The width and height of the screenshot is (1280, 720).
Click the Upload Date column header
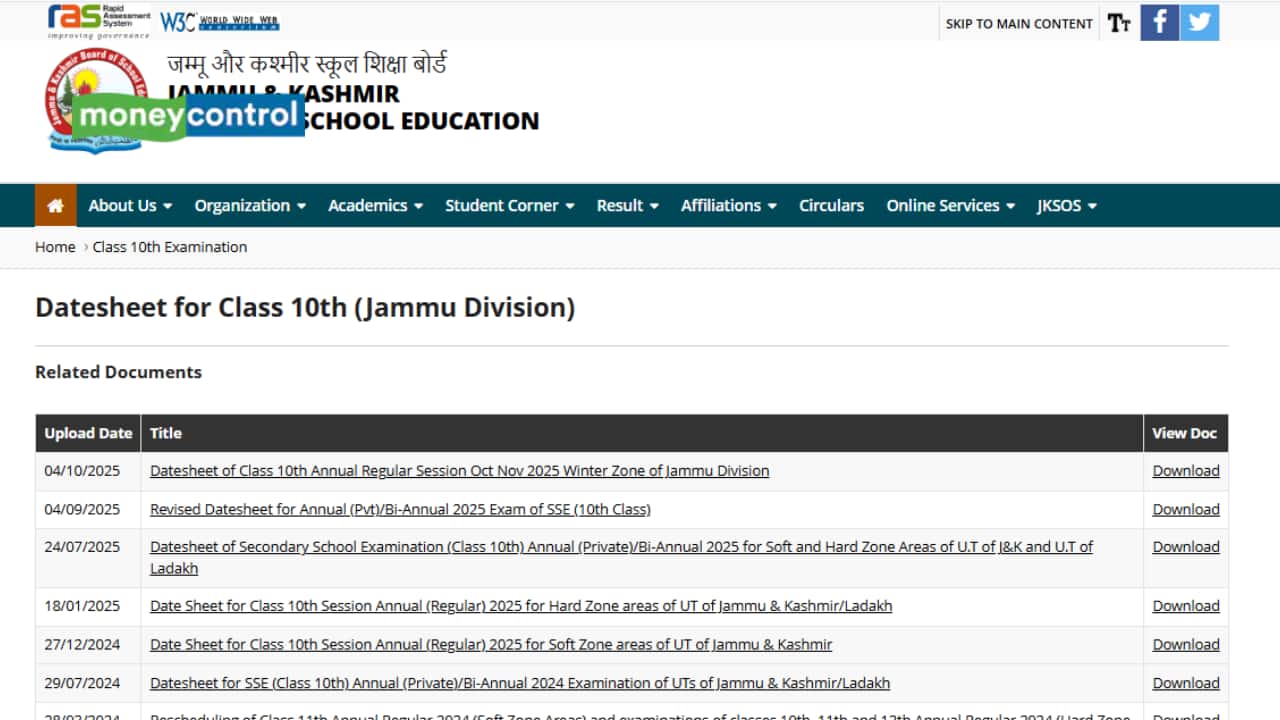(87, 433)
